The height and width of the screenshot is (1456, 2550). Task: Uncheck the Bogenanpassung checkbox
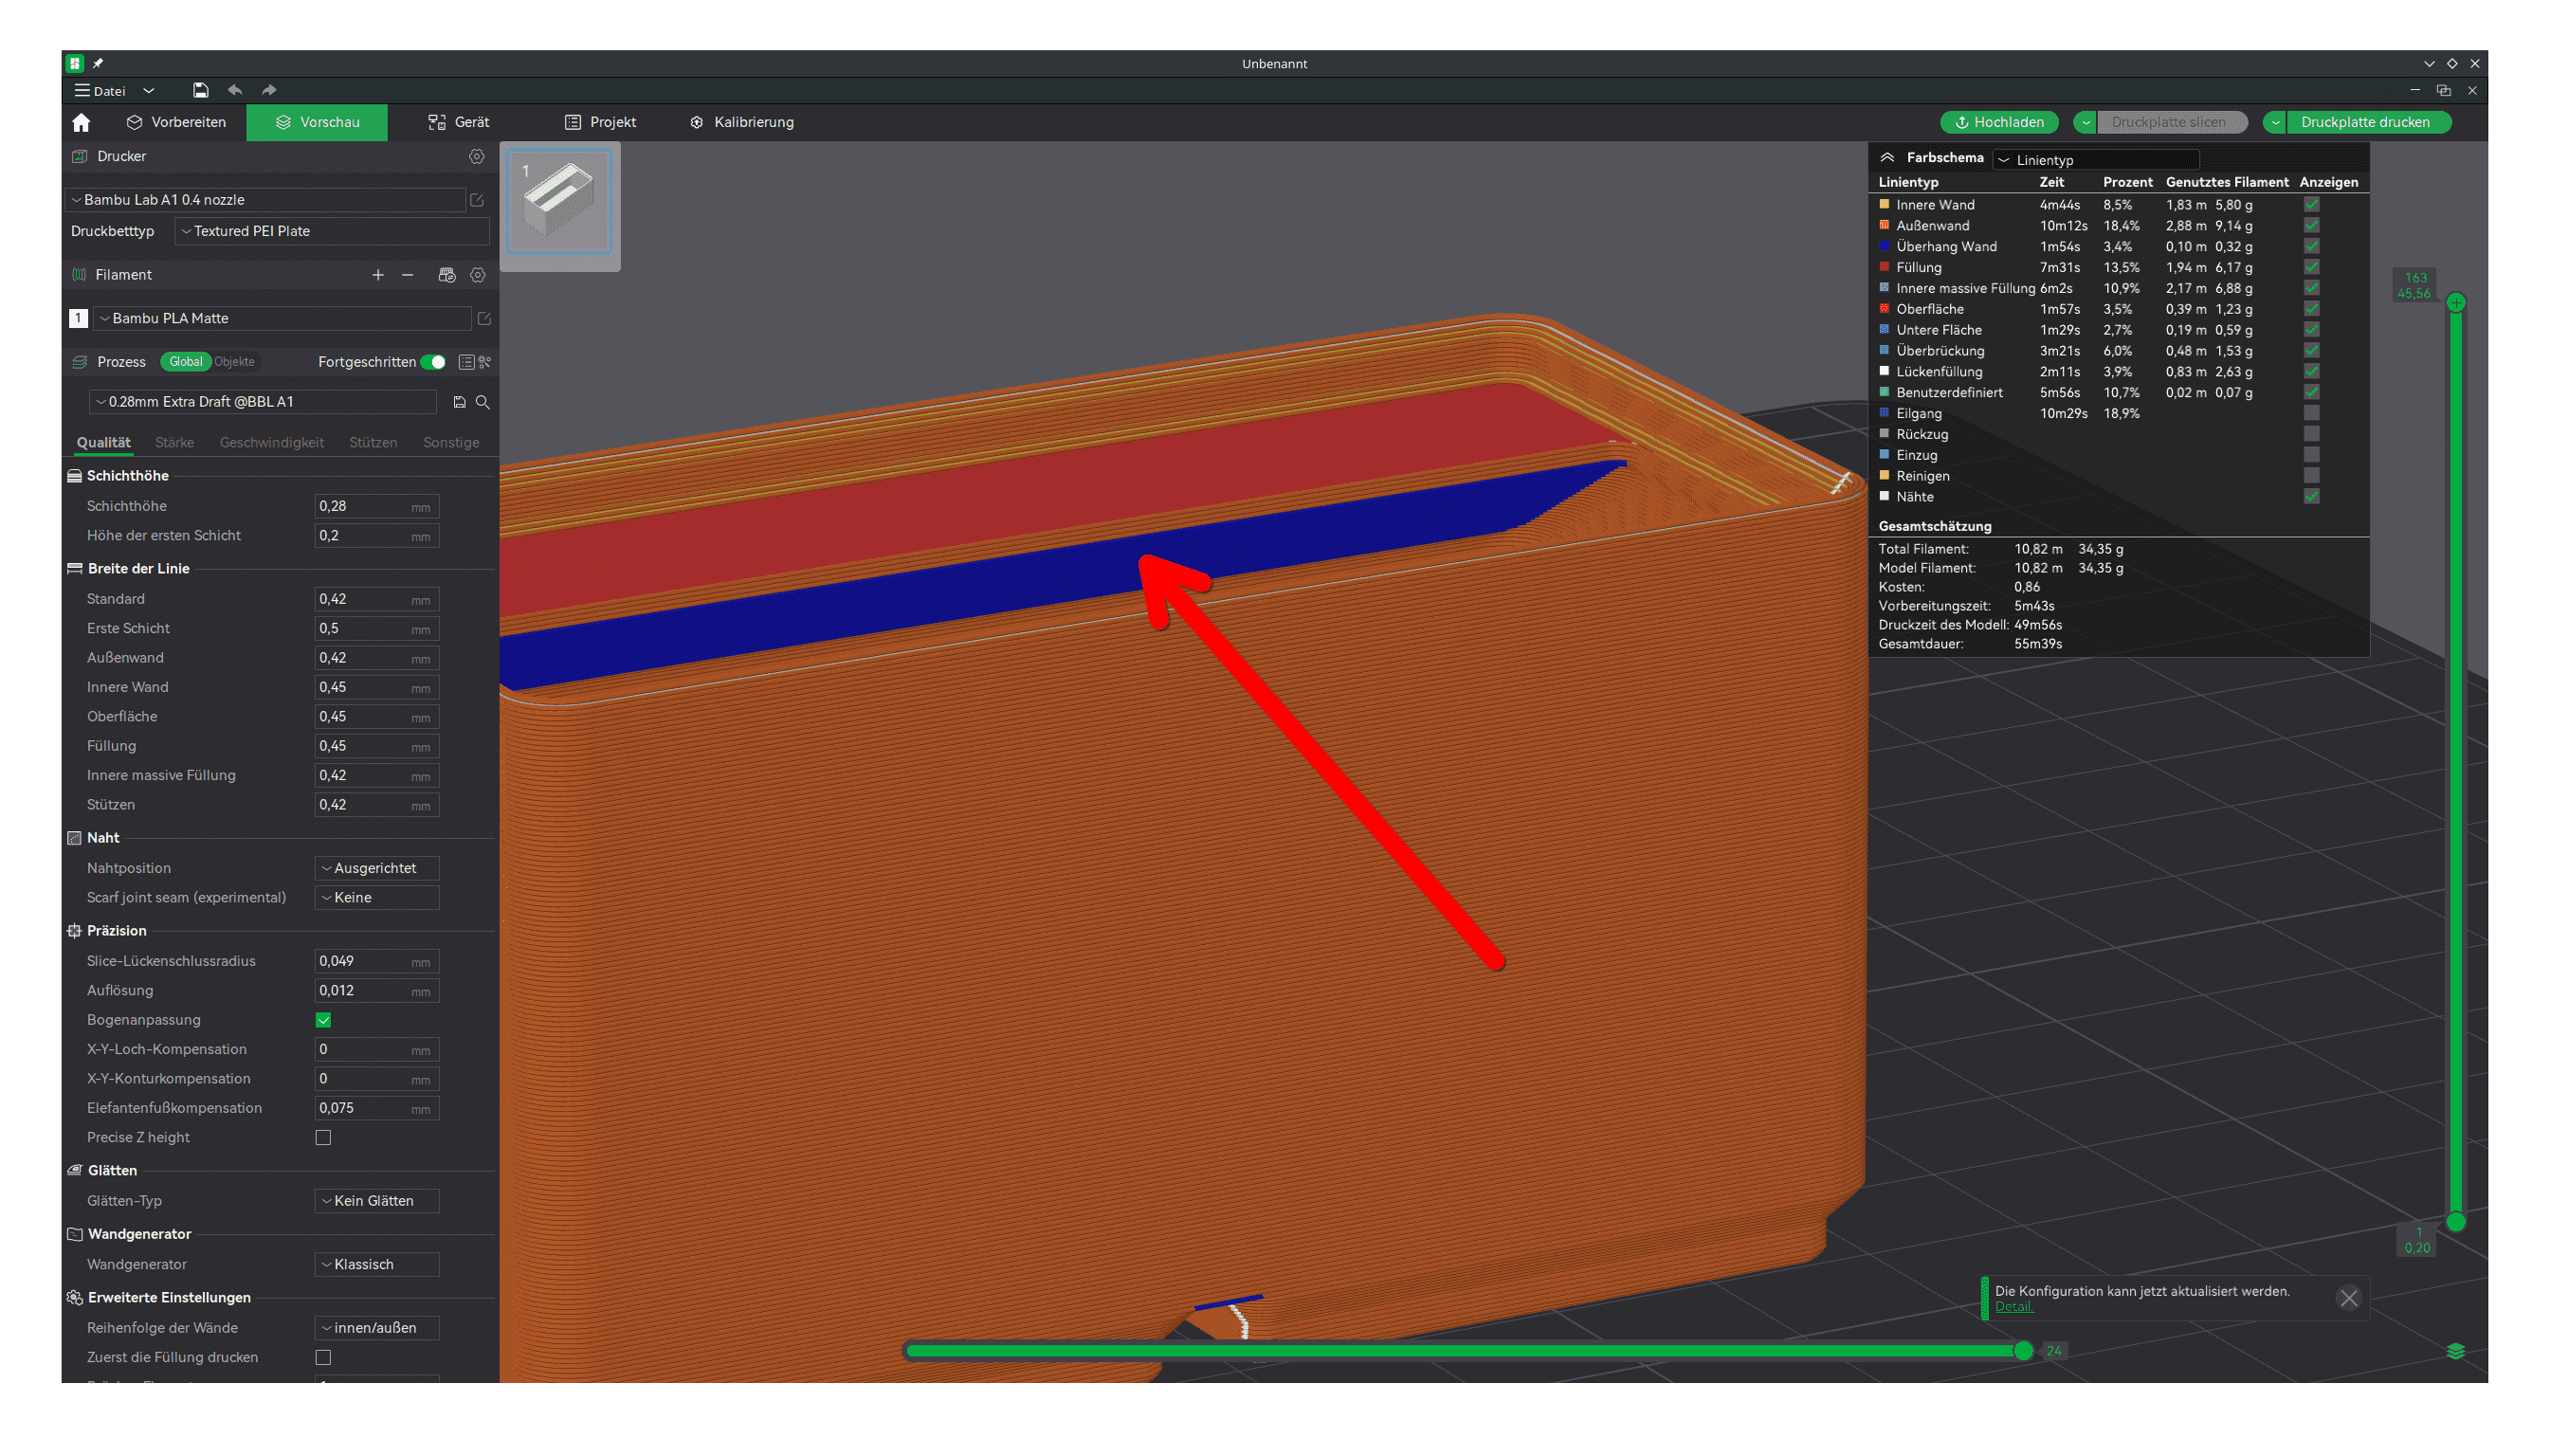323,1020
